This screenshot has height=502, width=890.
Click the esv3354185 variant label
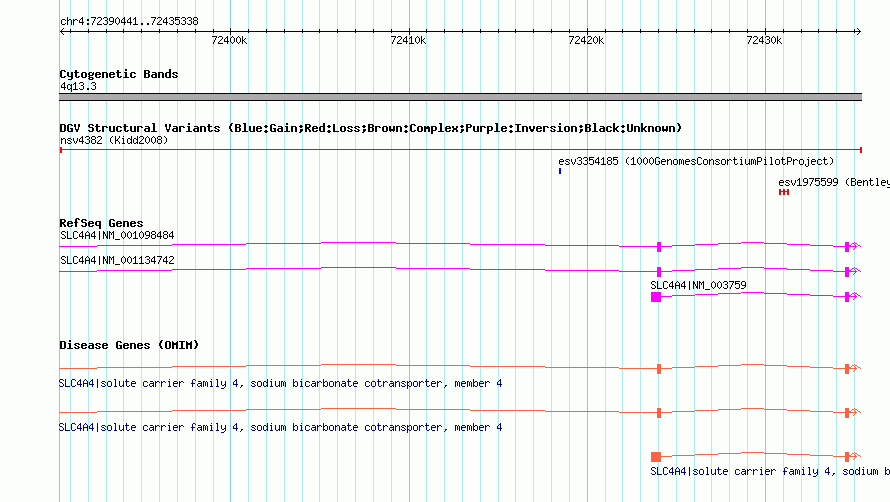click(x=696, y=161)
